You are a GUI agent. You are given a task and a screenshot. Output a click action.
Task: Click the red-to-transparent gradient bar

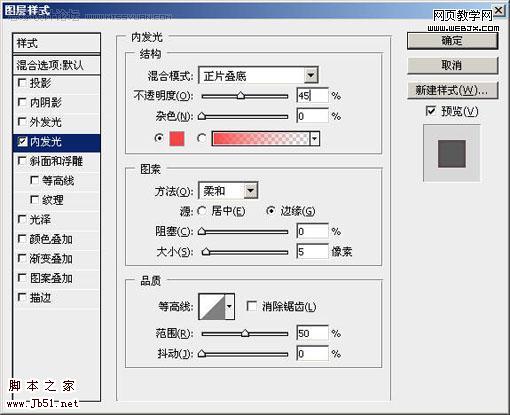coord(261,138)
